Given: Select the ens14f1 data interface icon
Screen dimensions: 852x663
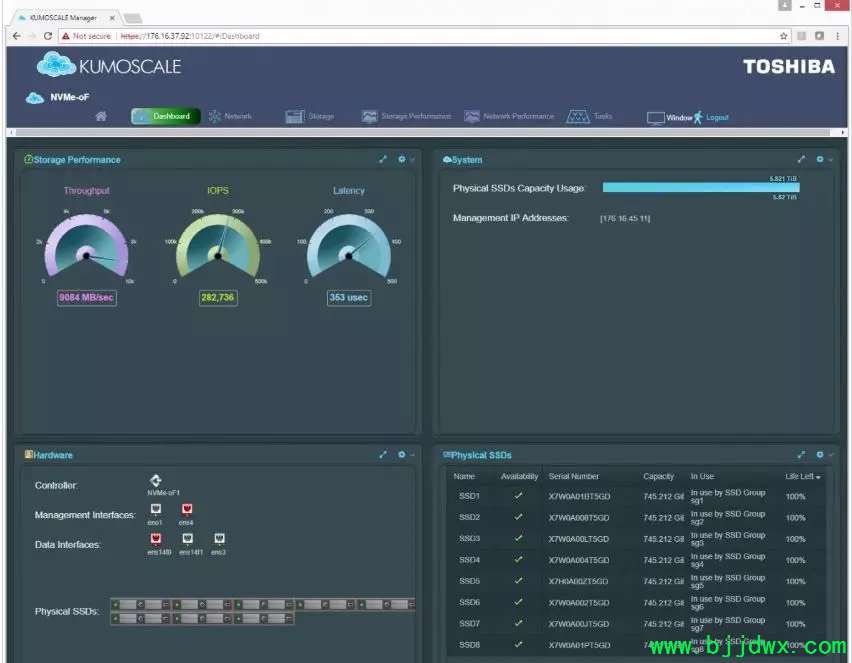Looking at the screenshot, I should coord(187,539).
